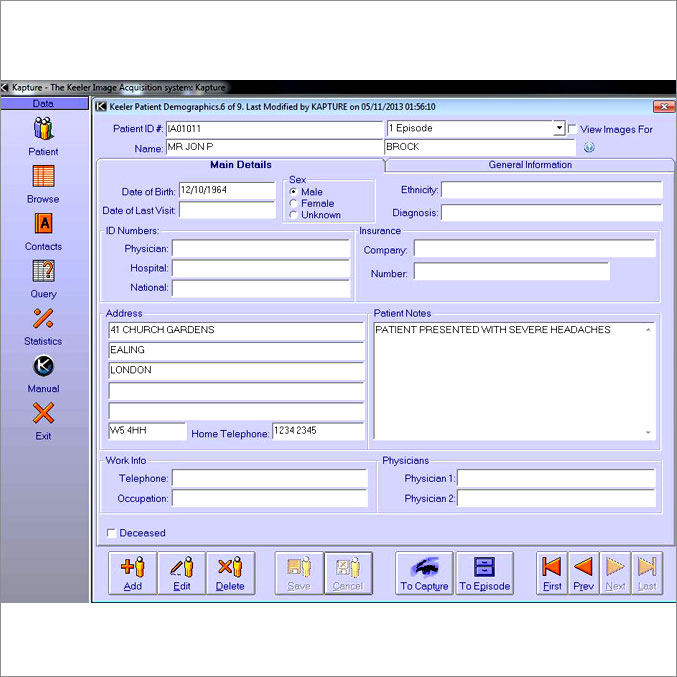677x677 pixels.
Task: Click address line LONDON
Action: coord(236,371)
